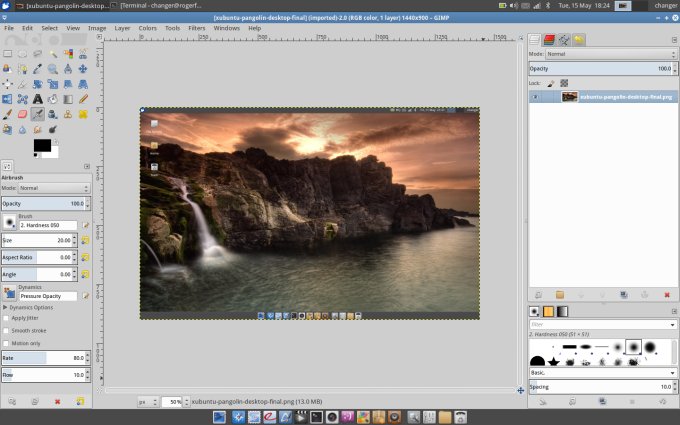Select the Rectangle Select tool

point(7,54)
